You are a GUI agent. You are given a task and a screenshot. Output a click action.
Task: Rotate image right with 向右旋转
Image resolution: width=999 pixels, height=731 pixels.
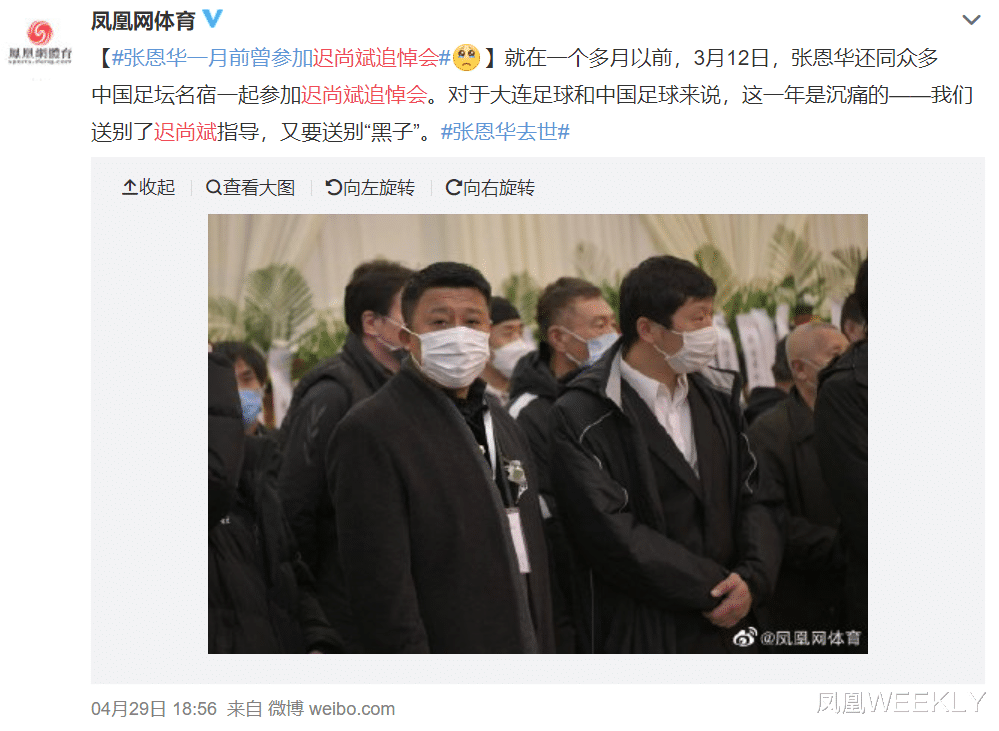coord(489,187)
